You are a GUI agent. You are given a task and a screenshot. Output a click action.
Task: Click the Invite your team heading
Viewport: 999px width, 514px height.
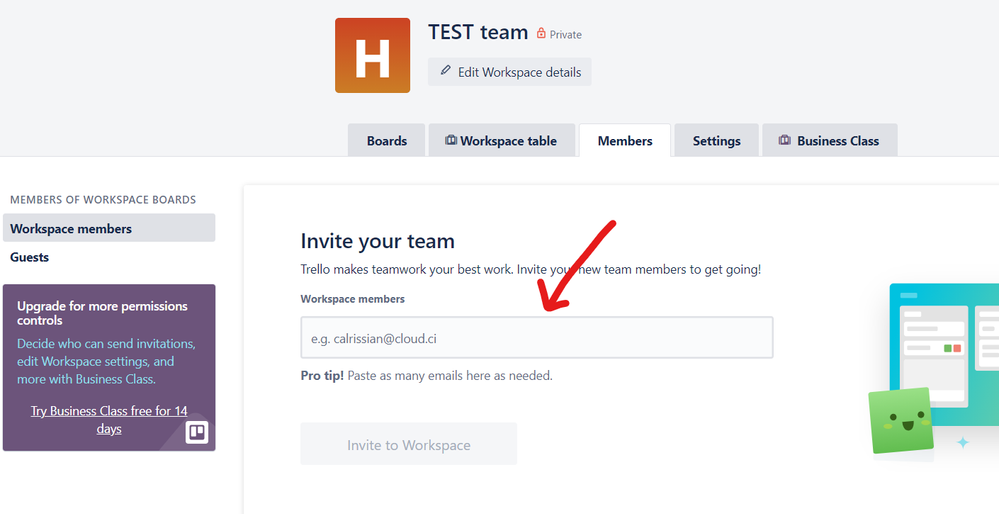[x=378, y=241]
